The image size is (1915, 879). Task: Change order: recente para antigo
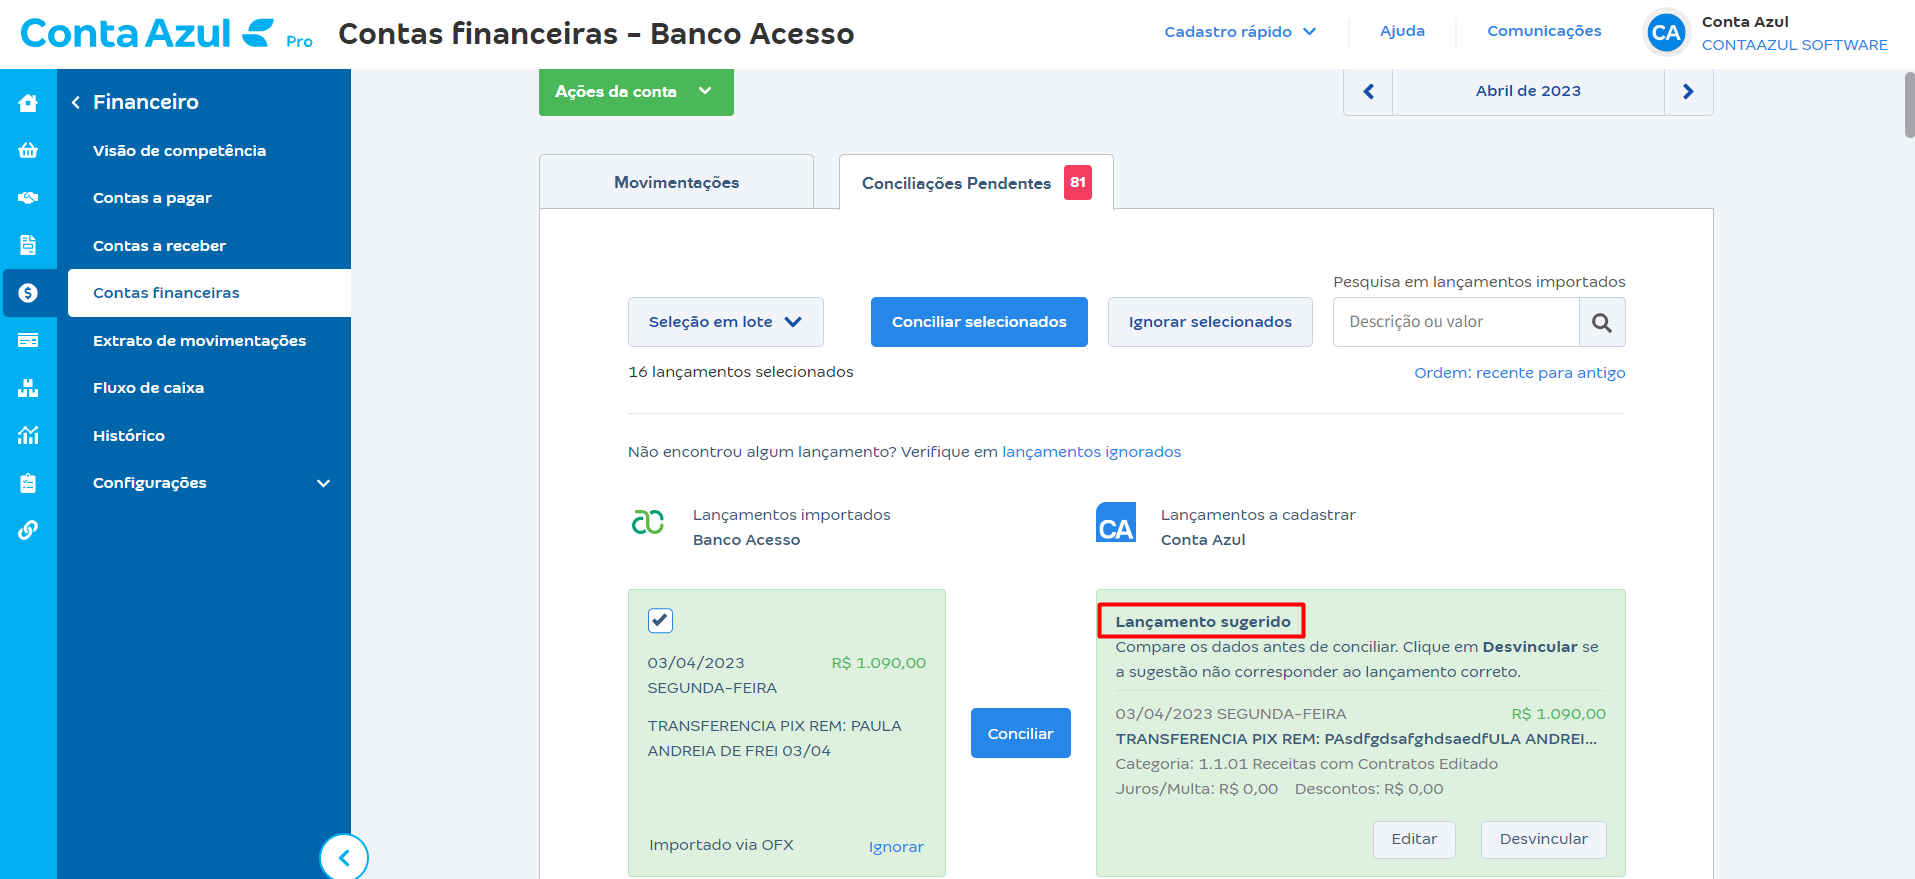coord(1519,373)
